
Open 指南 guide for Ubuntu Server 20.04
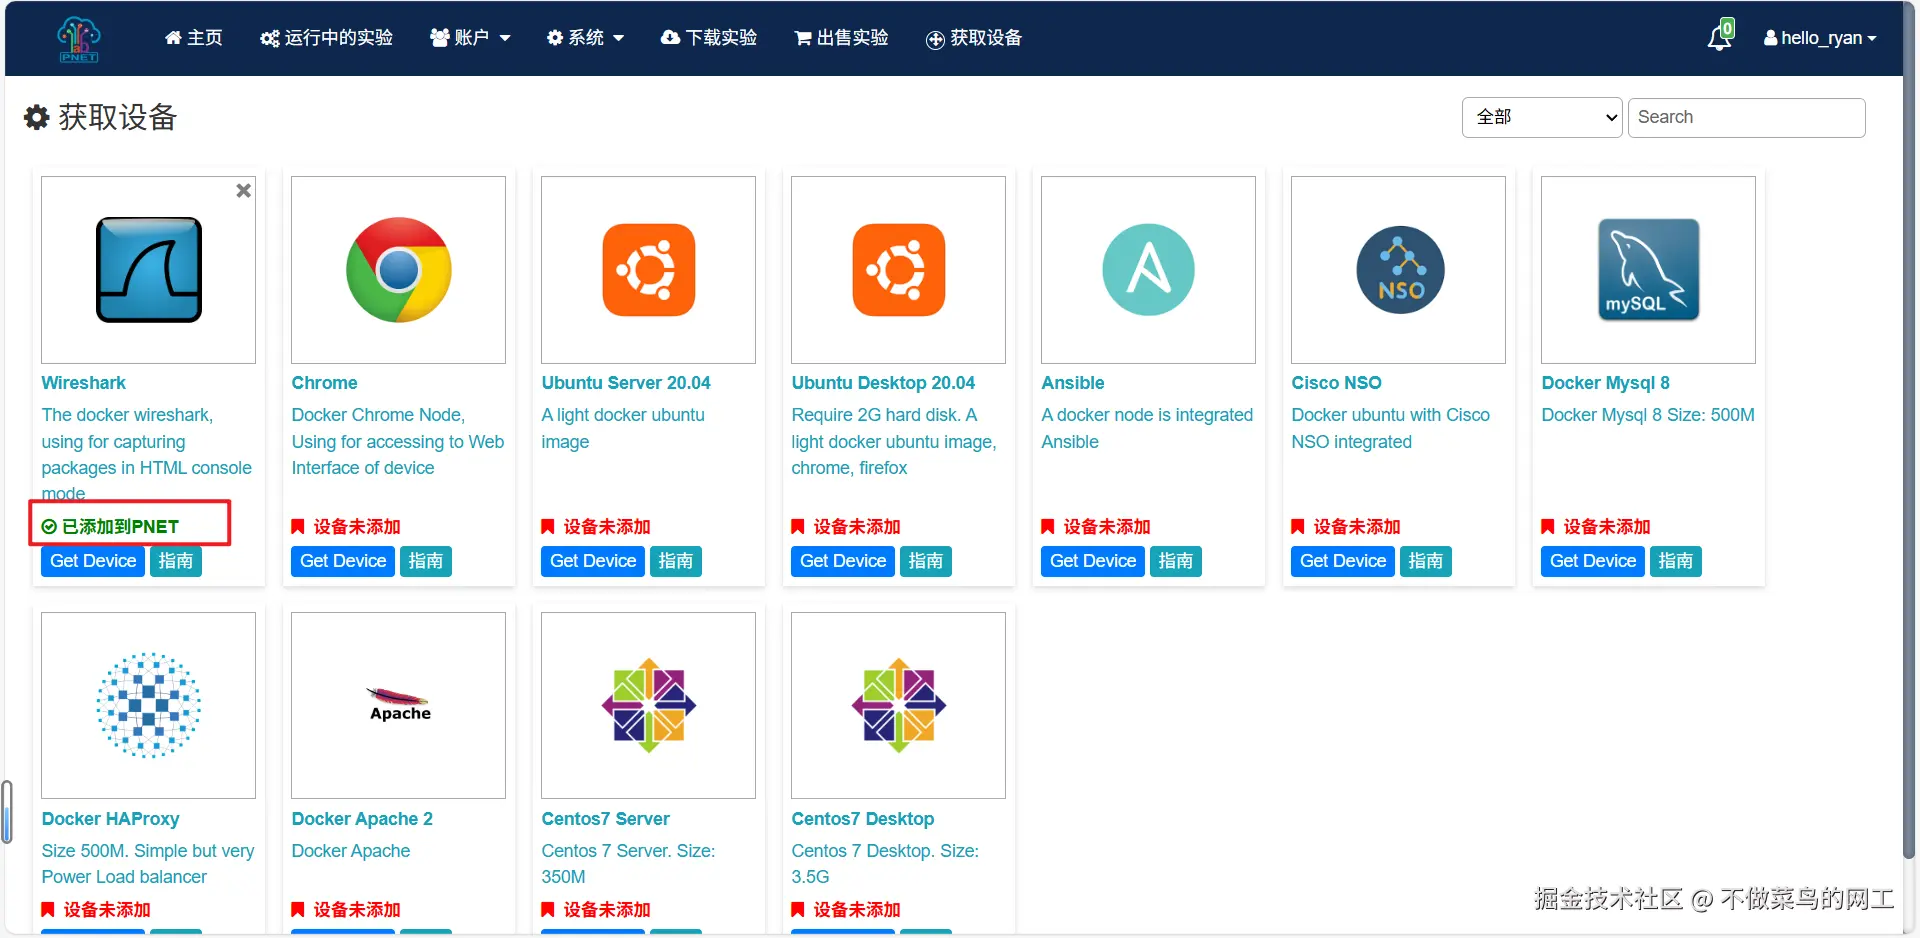676,561
